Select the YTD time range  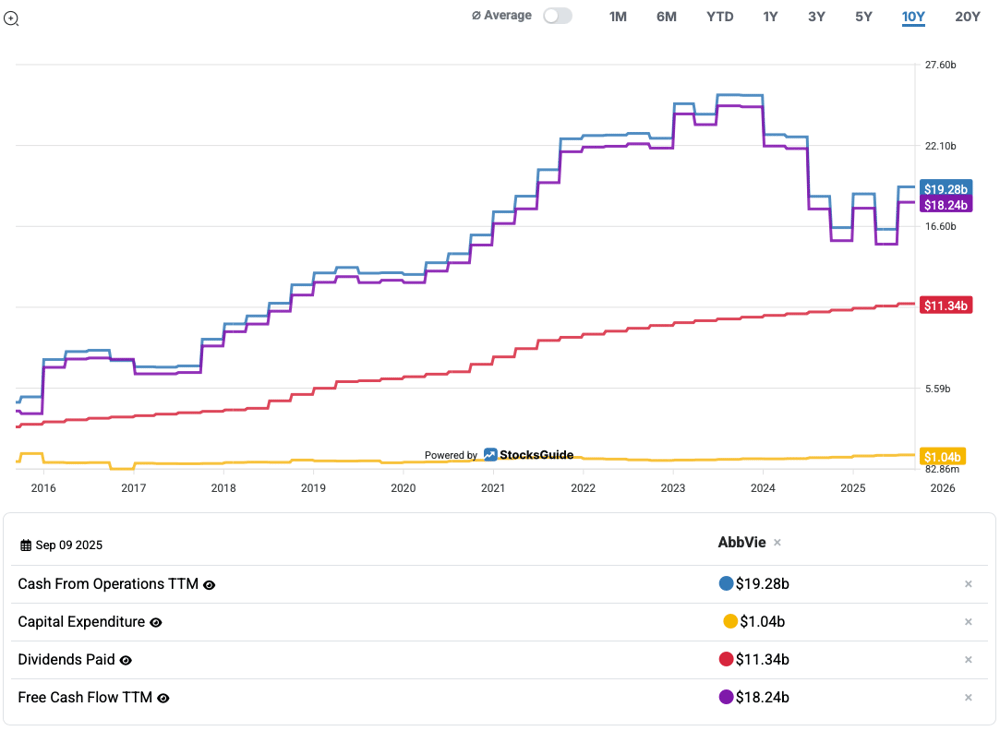point(719,17)
